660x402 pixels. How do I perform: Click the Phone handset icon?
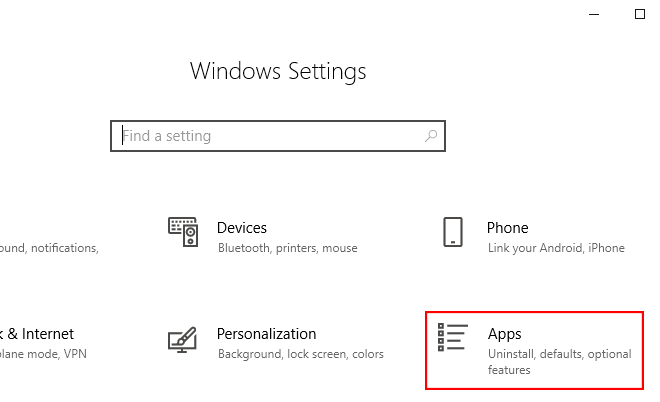tap(453, 232)
